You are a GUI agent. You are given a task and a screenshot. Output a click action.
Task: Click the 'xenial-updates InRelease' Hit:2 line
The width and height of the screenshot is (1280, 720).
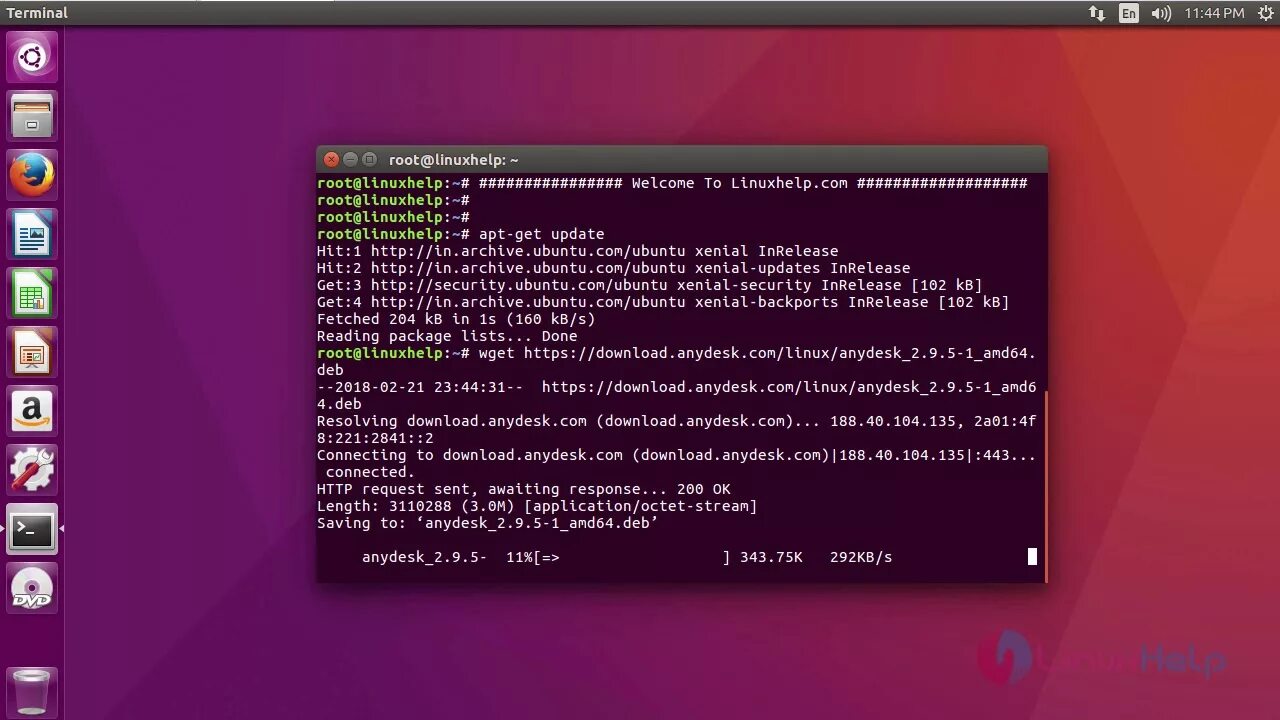pos(613,268)
